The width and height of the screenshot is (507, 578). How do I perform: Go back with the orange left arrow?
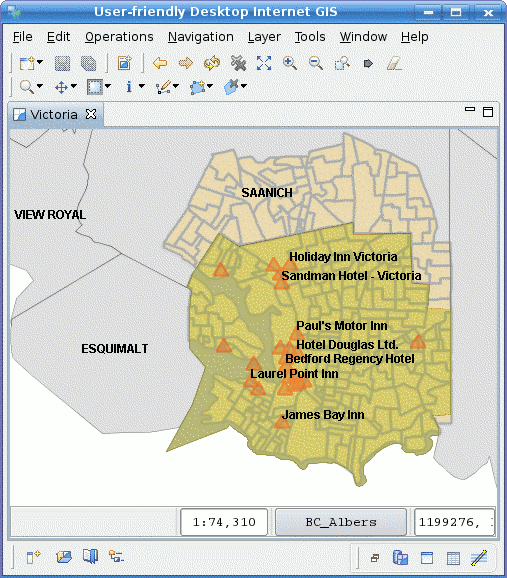[x=160, y=63]
